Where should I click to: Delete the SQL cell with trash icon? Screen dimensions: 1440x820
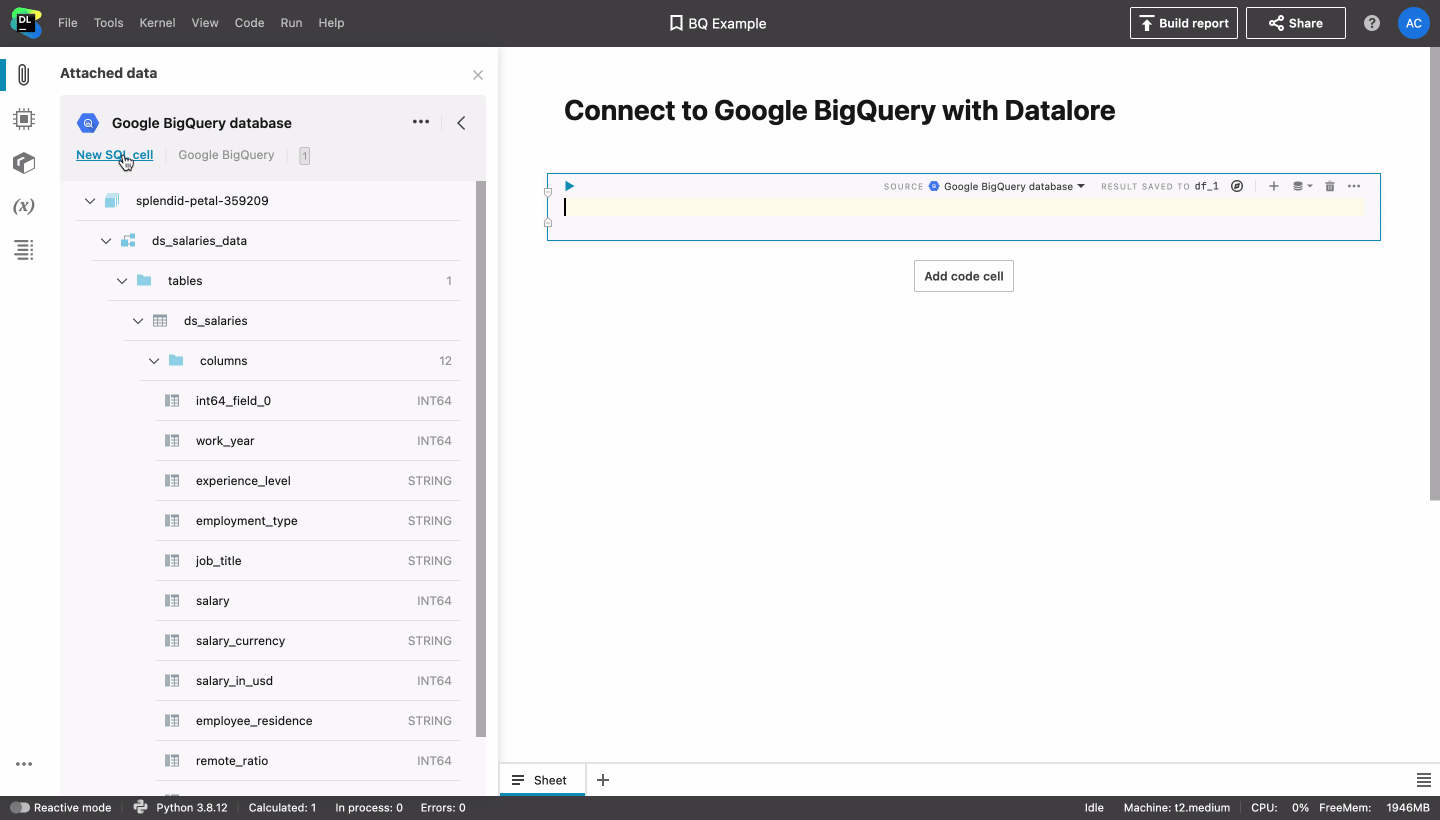tap(1329, 186)
